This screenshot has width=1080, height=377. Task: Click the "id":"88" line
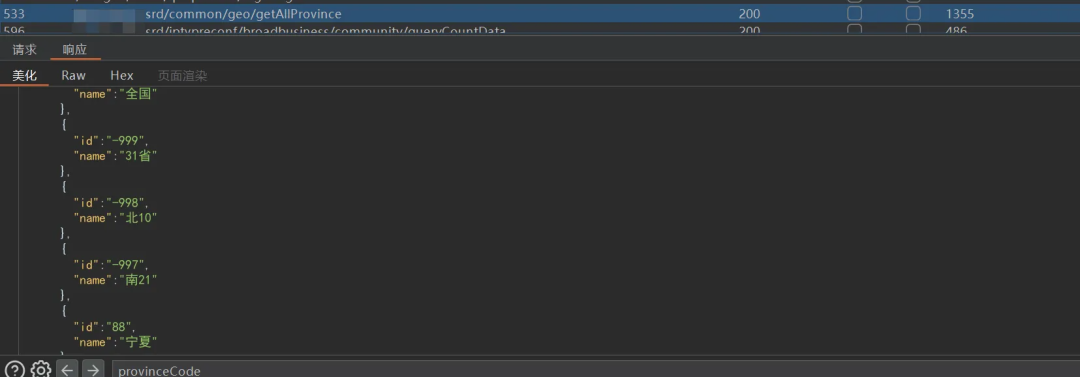(105, 327)
